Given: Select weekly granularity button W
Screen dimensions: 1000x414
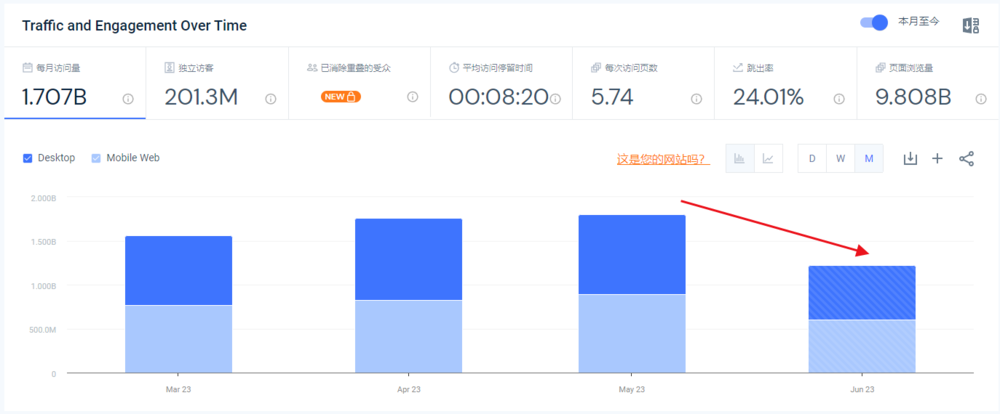Looking at the screenshot, I should [x=840, y=158].
